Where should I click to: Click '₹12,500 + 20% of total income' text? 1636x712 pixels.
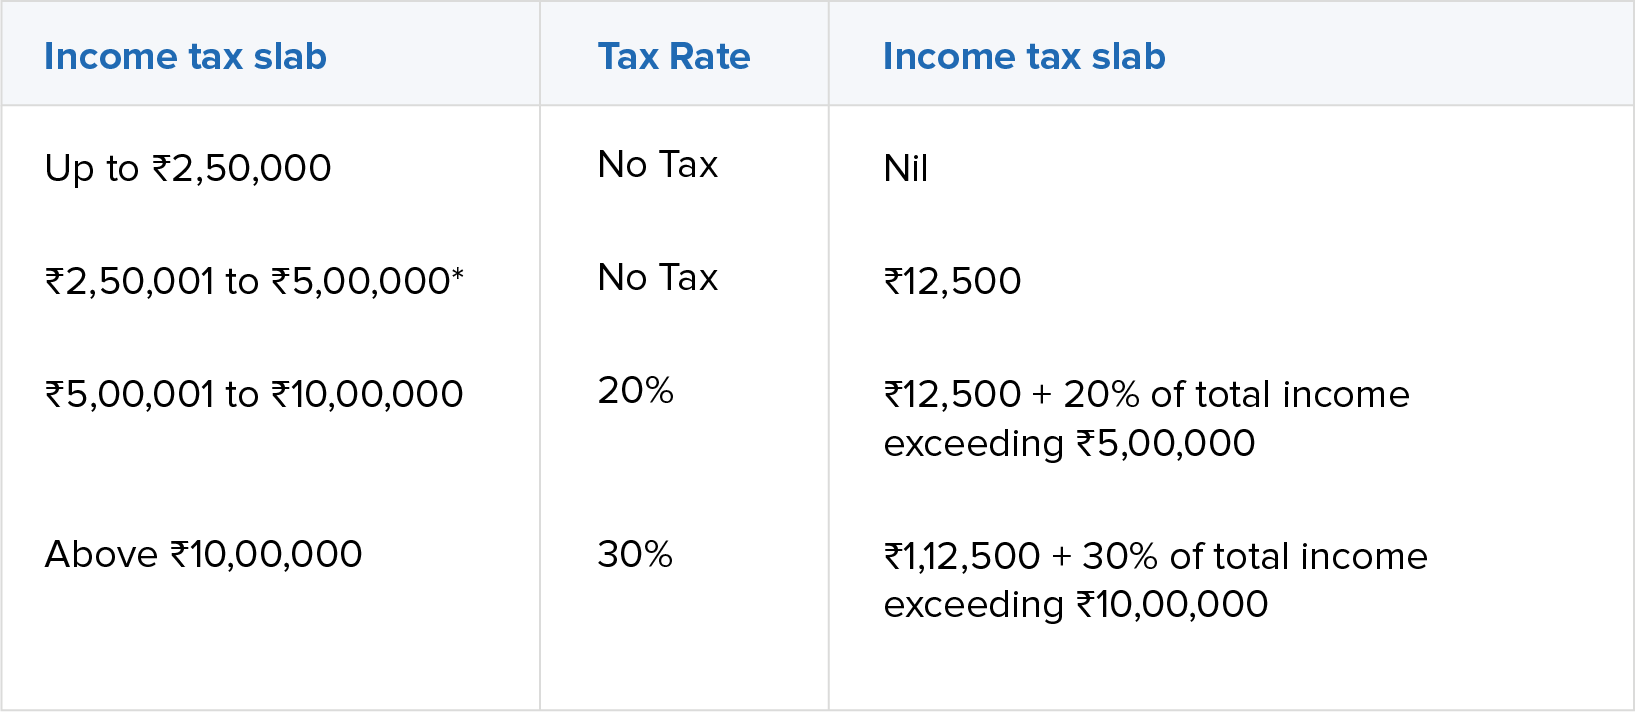(1146, 395)
